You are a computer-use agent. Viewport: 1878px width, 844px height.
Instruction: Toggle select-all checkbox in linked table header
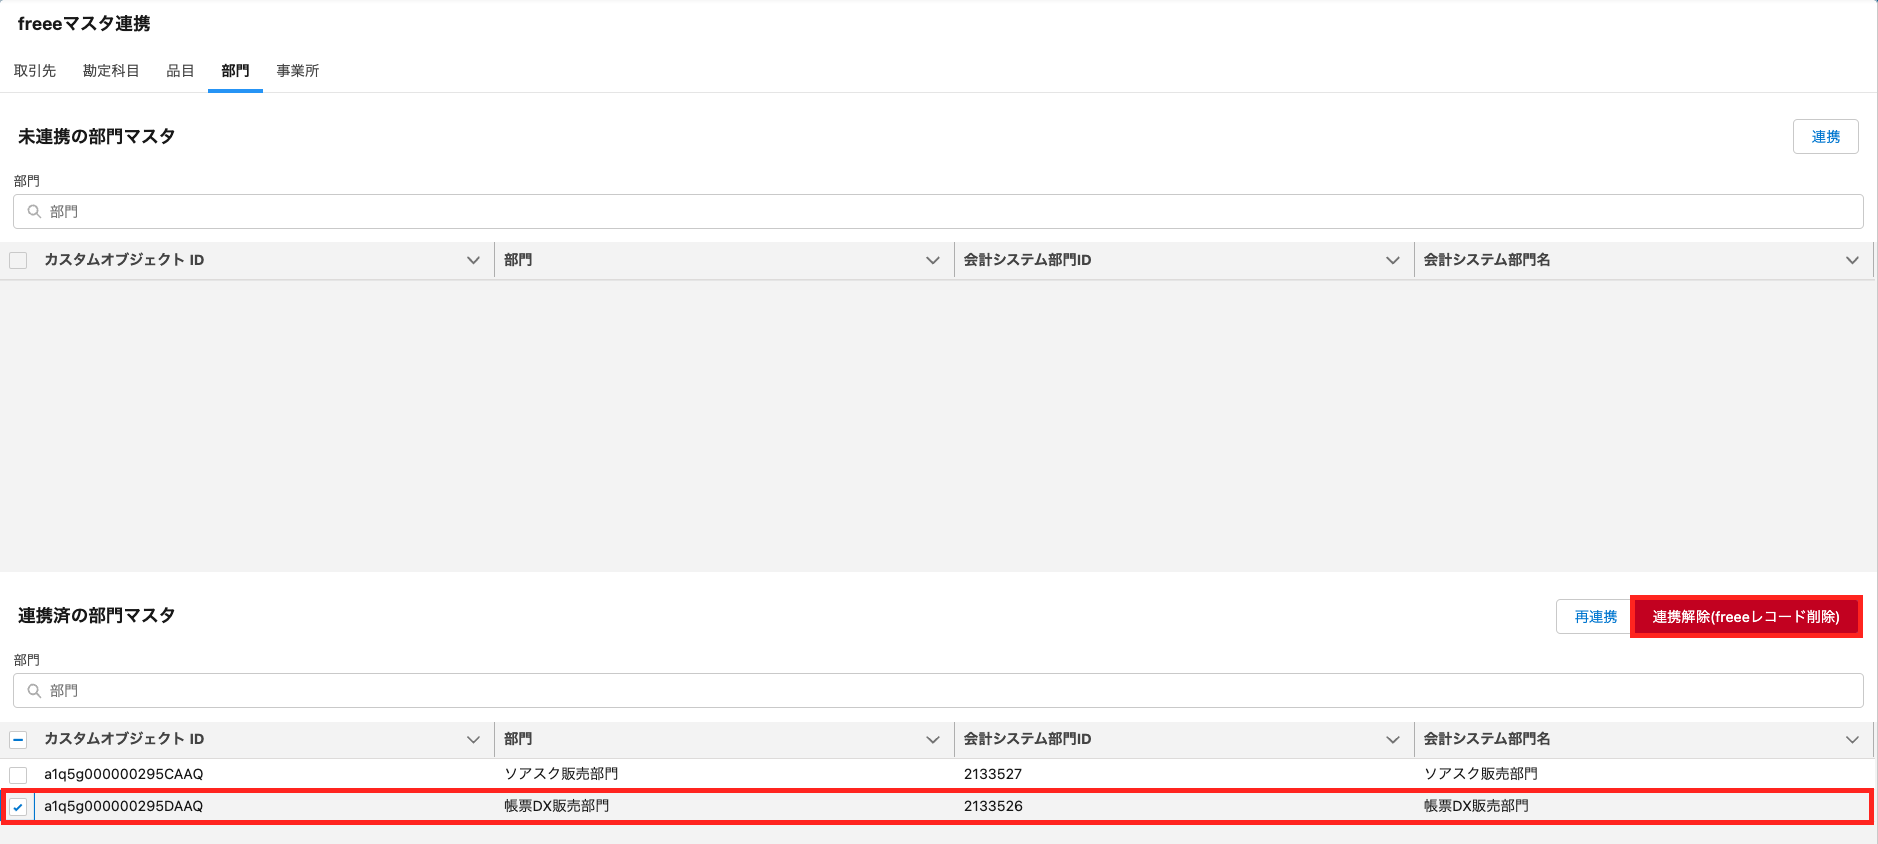18,740
